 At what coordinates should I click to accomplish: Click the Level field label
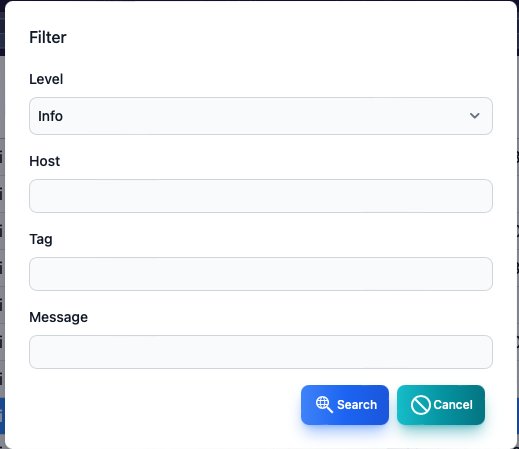(46, 79)
